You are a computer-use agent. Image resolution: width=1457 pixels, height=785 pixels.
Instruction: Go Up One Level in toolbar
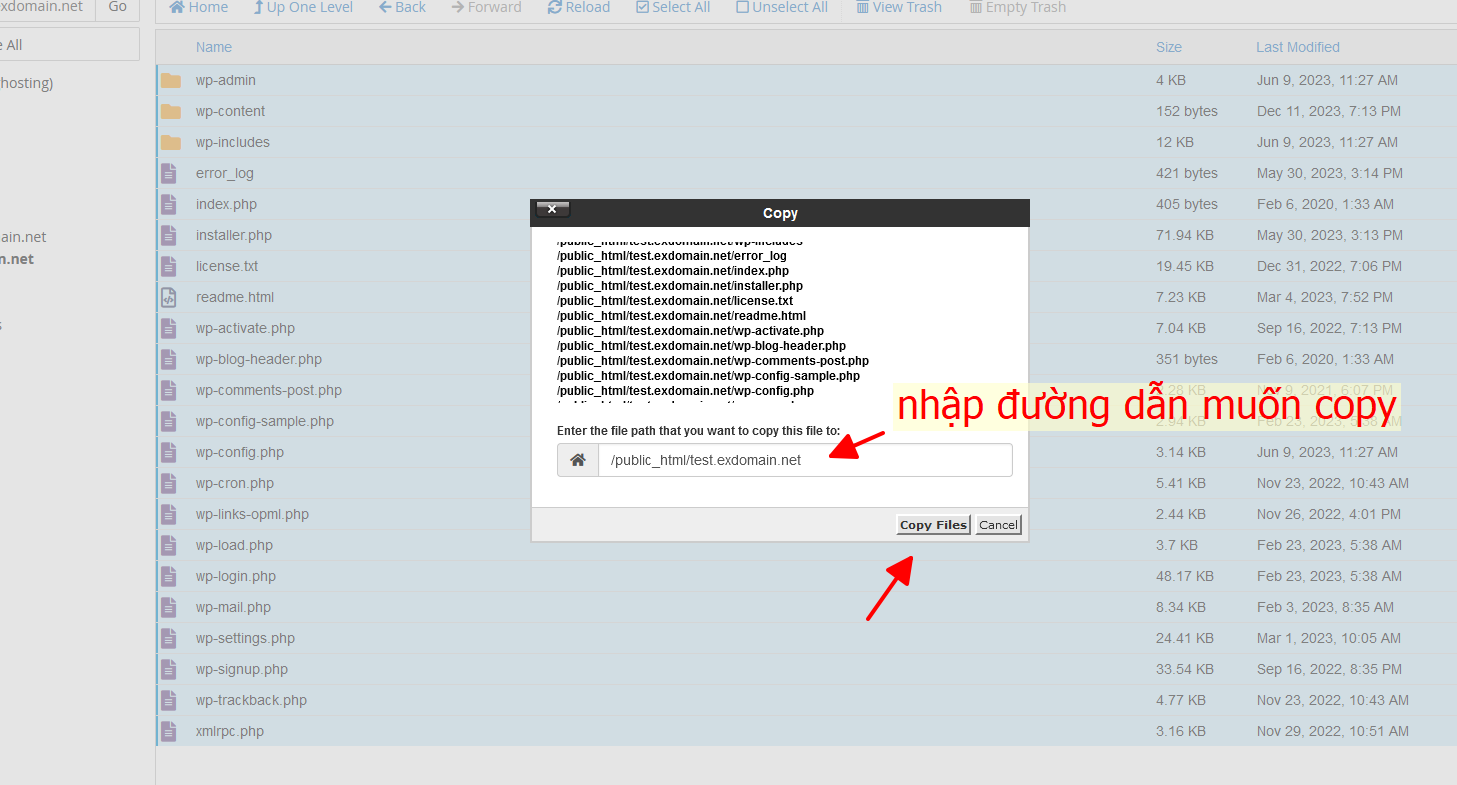(x=303, y=7)
